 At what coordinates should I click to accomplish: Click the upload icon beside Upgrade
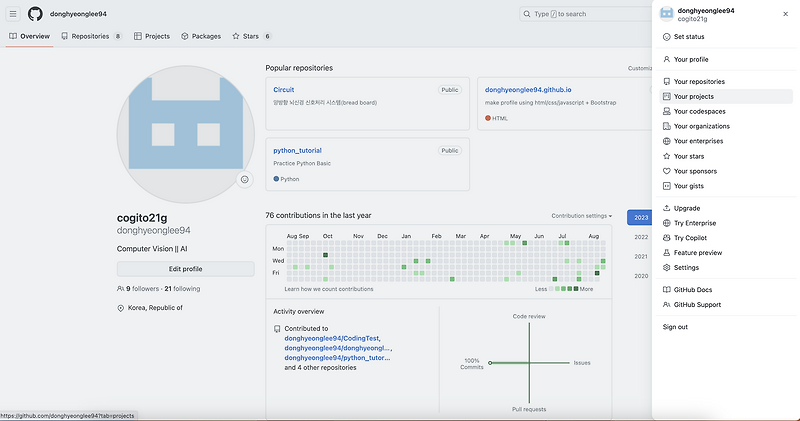point(666,208)
